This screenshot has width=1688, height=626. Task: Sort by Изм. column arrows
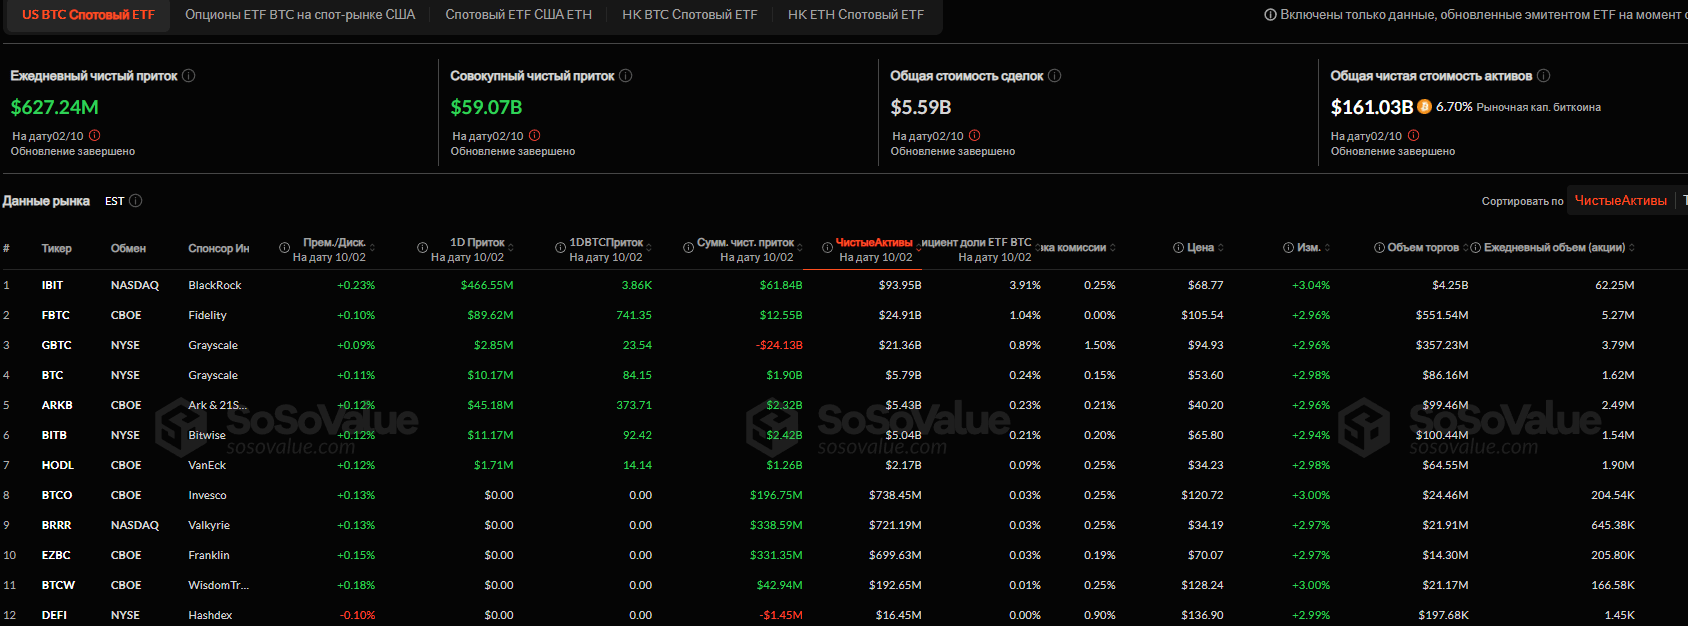[x=1327, y=248]
